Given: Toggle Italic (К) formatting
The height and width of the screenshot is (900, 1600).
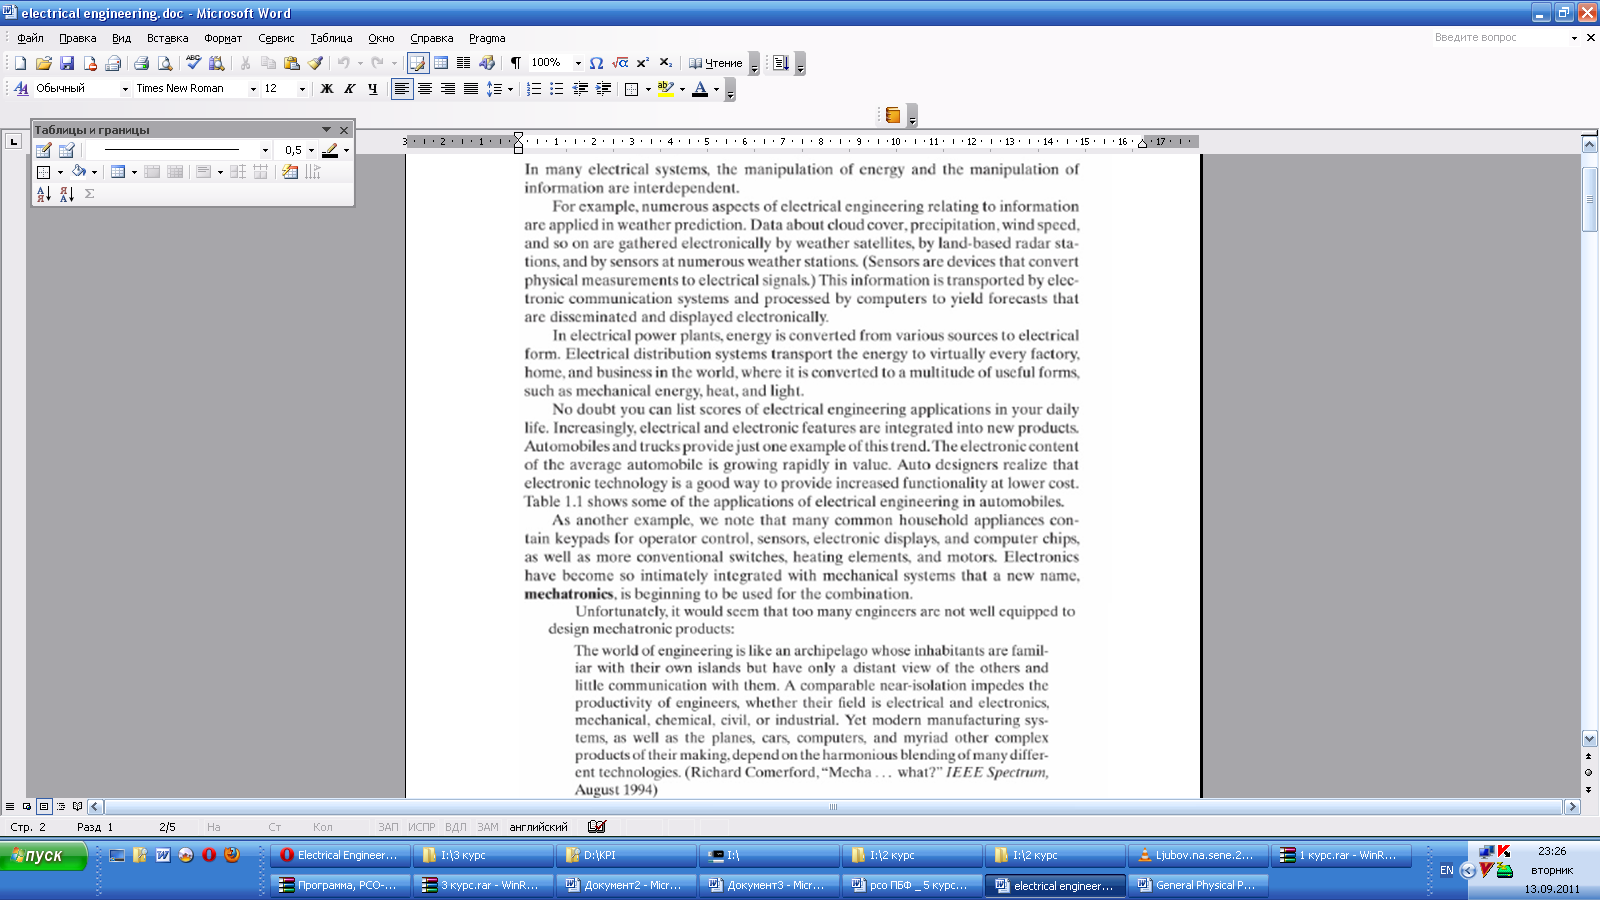Looking at the screenshot, I should [x=349, y=89].
